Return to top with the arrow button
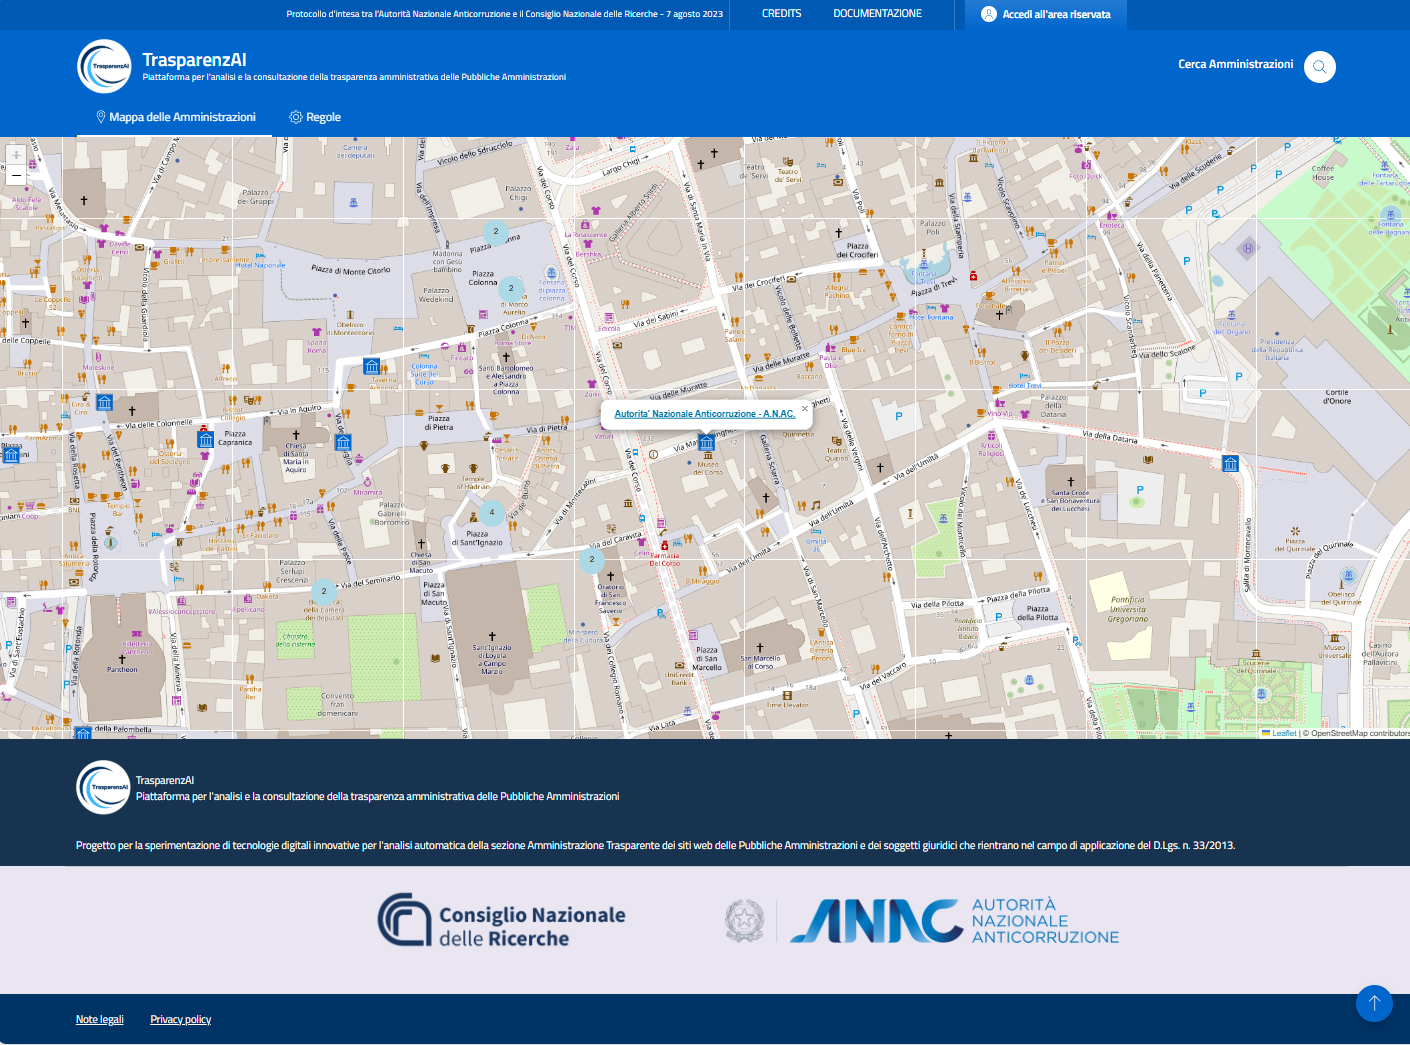1410x1045 pixels. coord(1374,1003)
